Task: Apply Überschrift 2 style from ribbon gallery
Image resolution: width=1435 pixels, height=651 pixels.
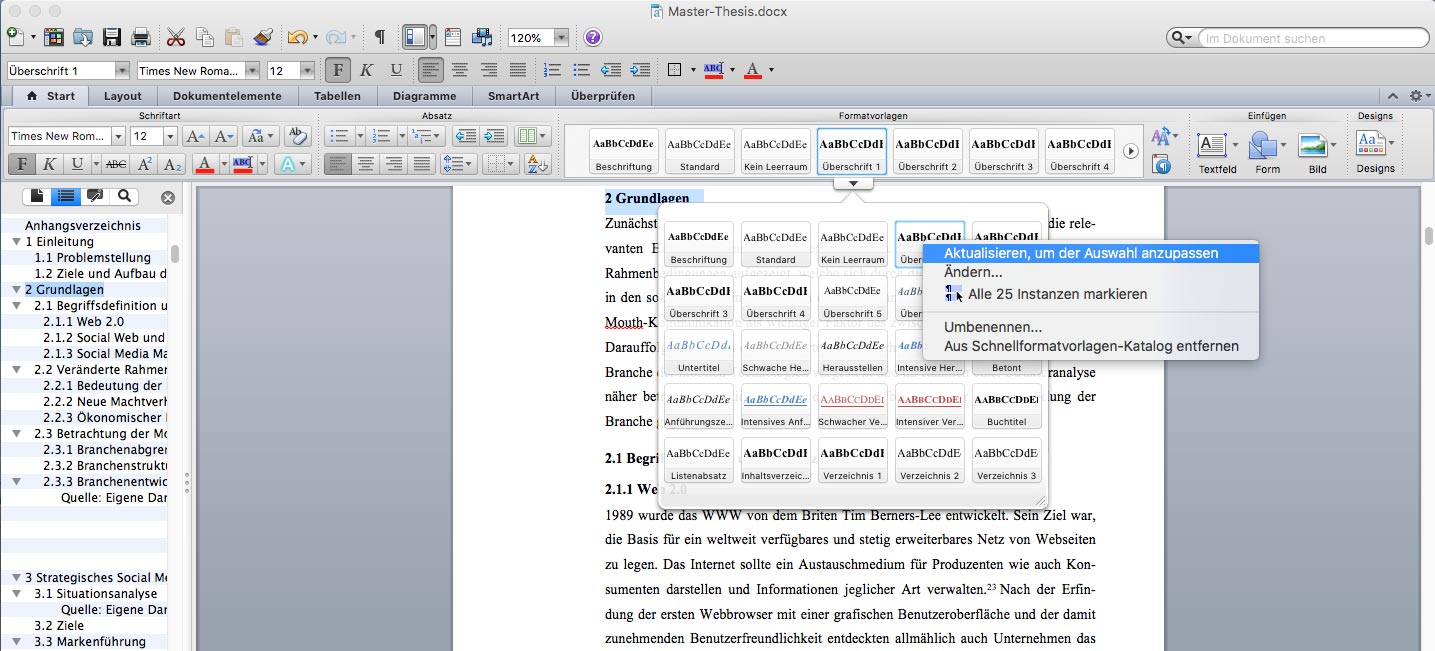Action: click(x=927, y=151)
